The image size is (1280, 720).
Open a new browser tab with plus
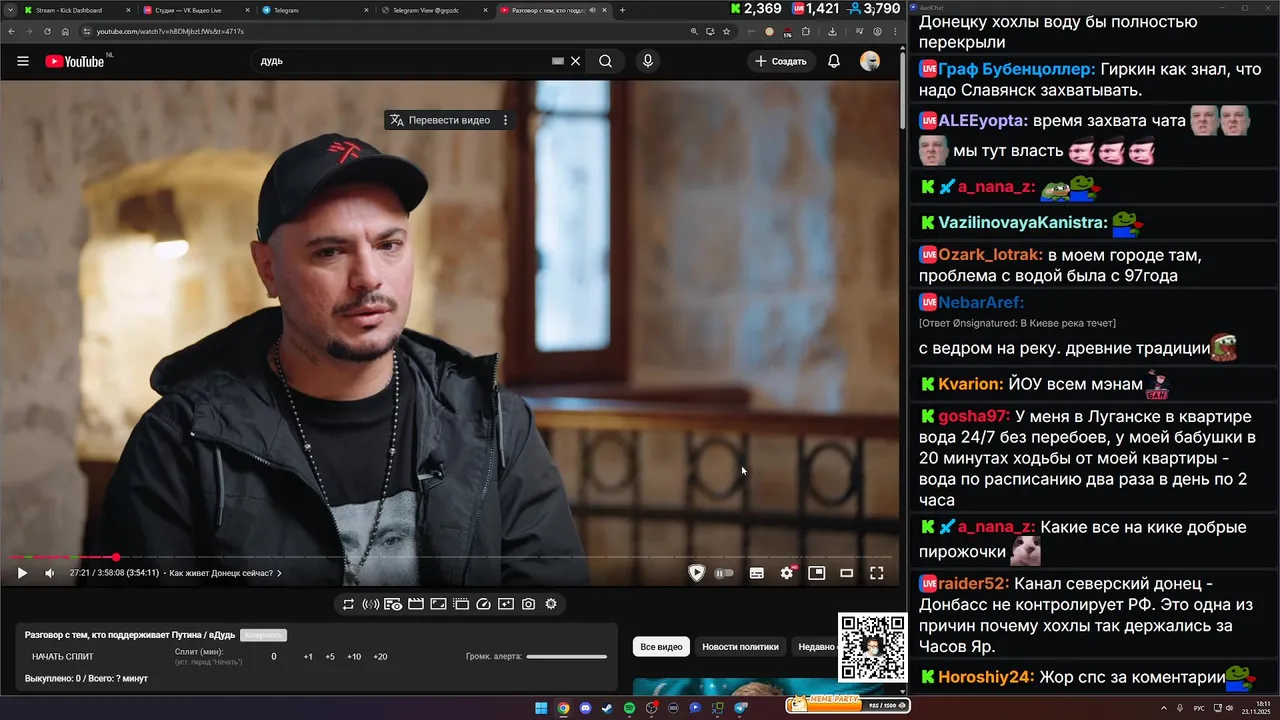point(622,10)
